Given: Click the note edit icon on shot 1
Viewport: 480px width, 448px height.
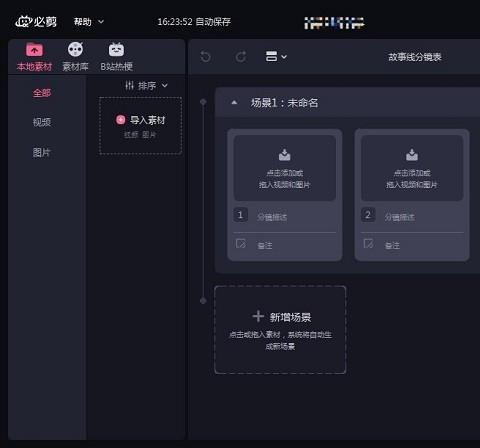Looking at the screenshot, I should (241, 244).
